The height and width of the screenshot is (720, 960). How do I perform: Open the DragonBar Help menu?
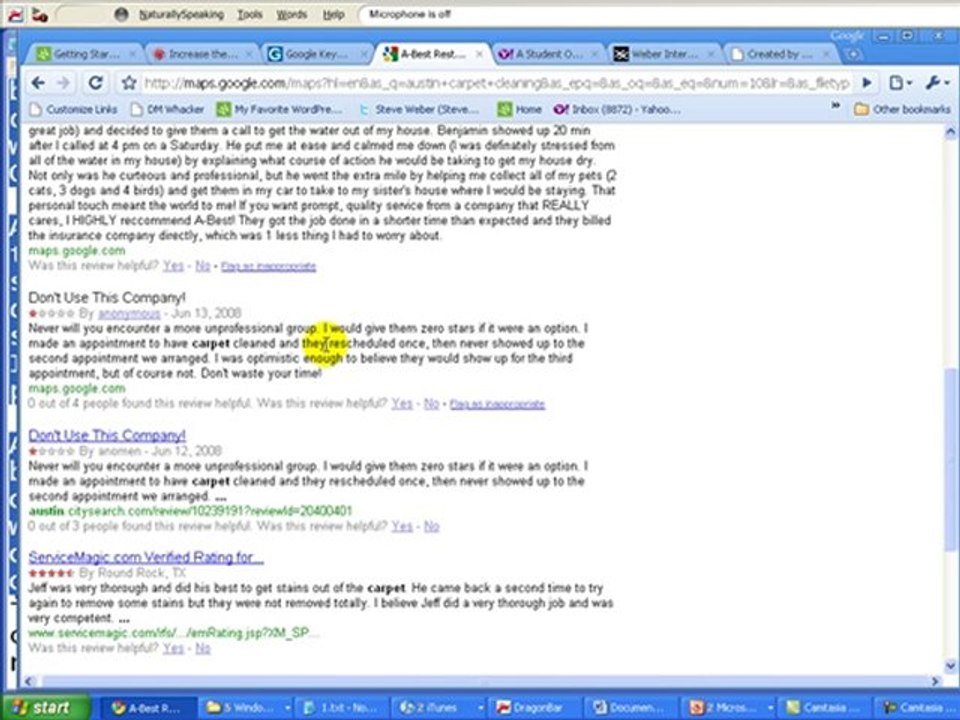[x=334, y=15]
